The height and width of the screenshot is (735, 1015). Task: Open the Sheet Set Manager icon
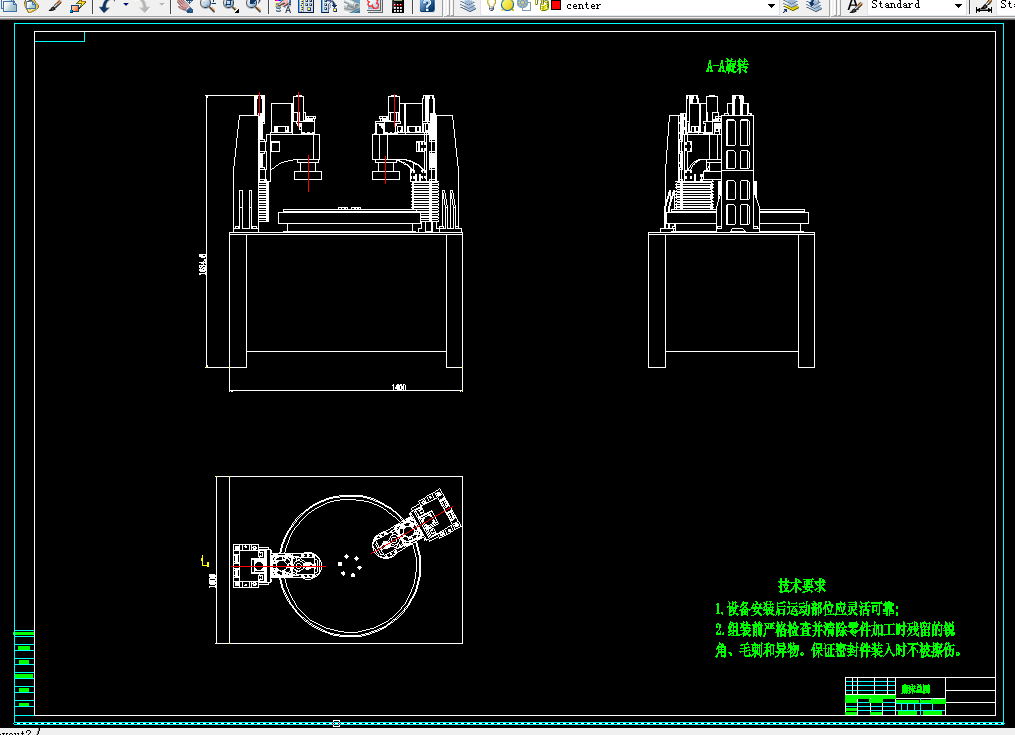click(x=351, y=6)
